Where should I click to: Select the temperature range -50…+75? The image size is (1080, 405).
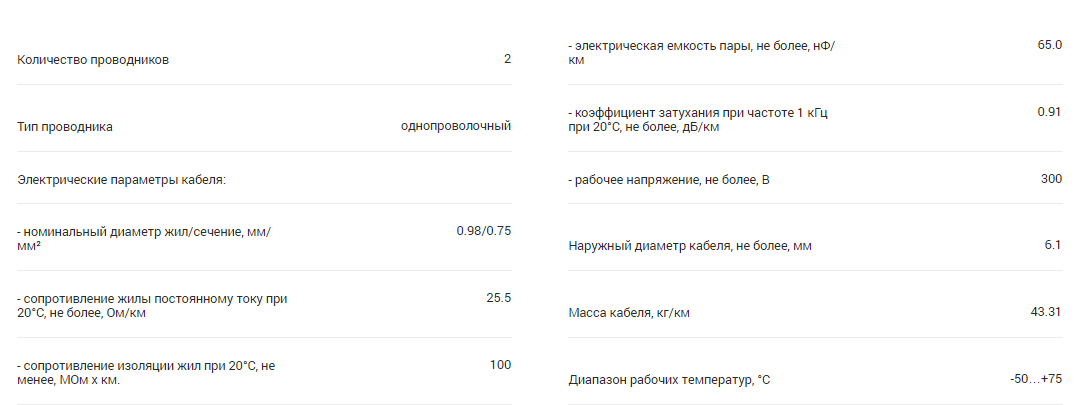pyautogui.click(x=1036, y=379)
